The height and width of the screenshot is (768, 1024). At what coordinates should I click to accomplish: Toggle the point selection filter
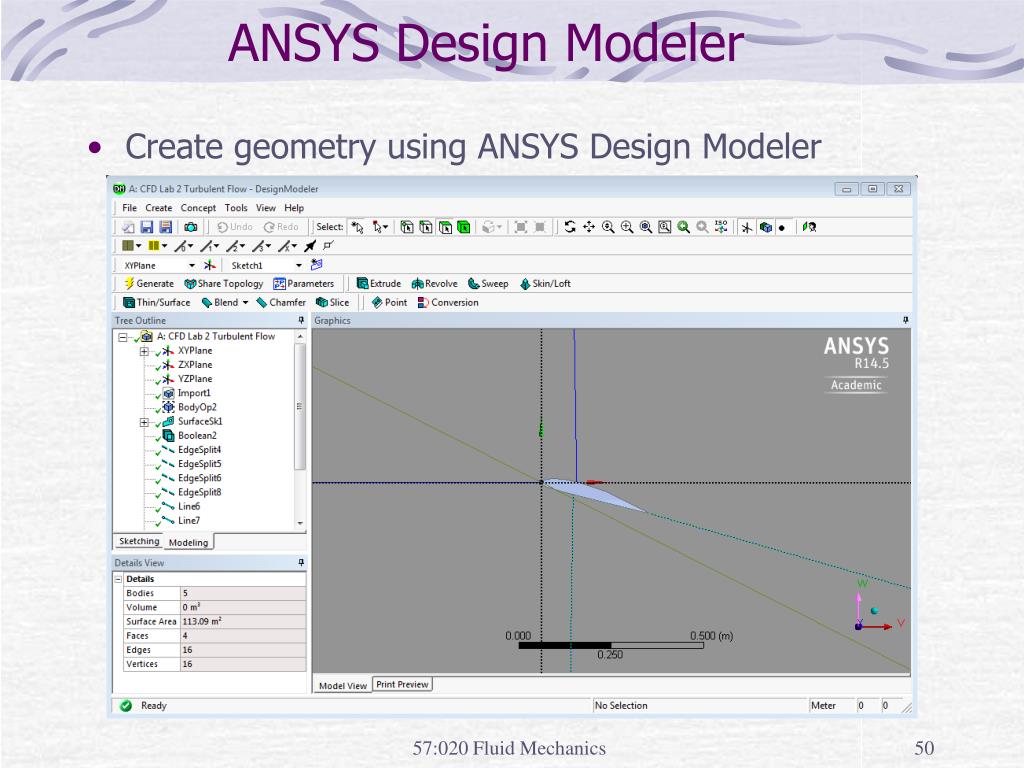(x=407, y=227)
